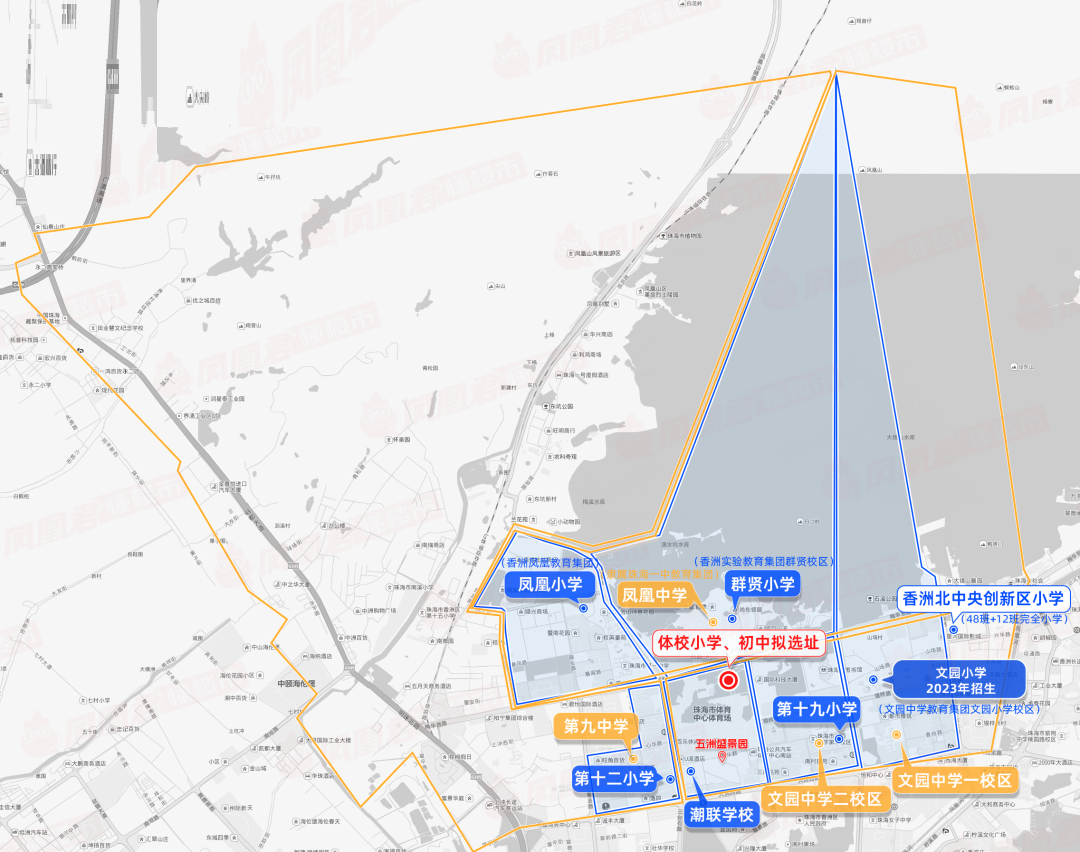
Task: Select the 群贤小学 blue callout label
Action: point(763,585)
